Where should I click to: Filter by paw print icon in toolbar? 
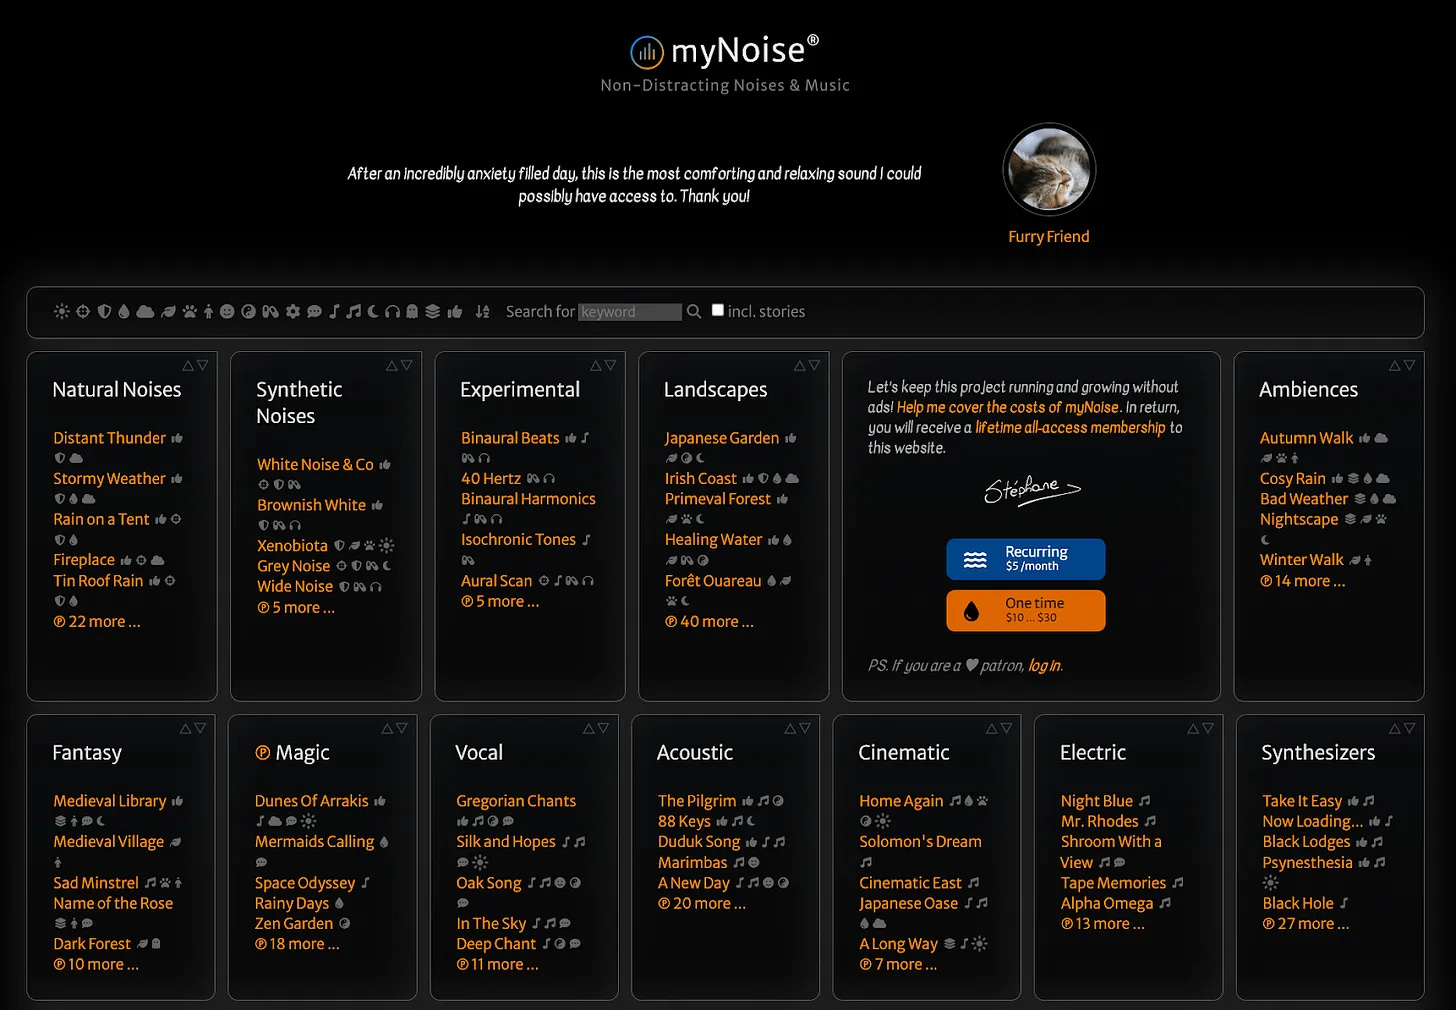[190, 311]
